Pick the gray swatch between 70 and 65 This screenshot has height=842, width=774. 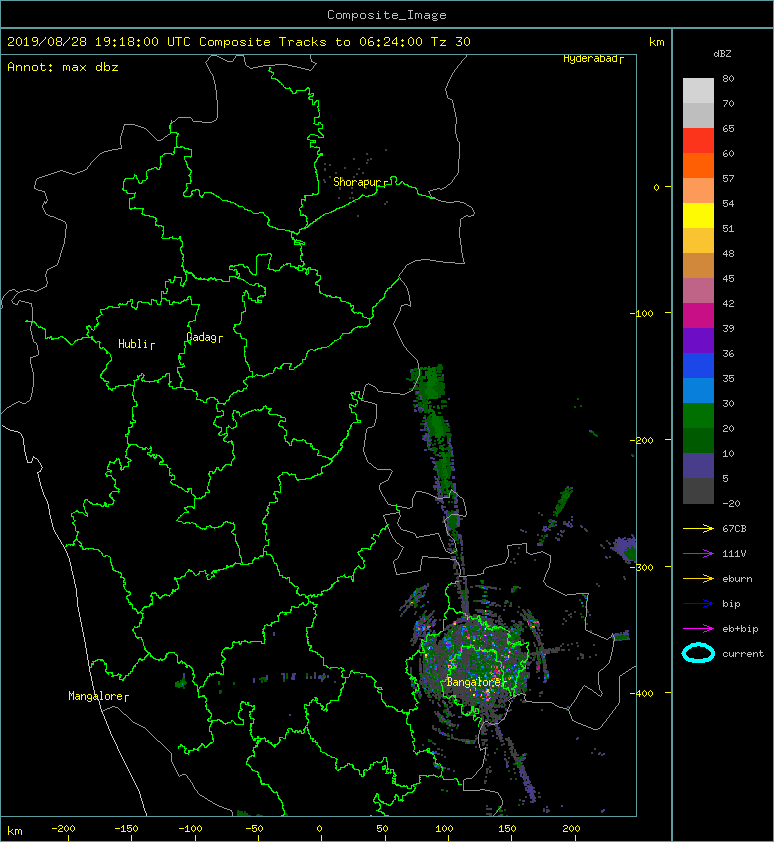tap(698, 115)
